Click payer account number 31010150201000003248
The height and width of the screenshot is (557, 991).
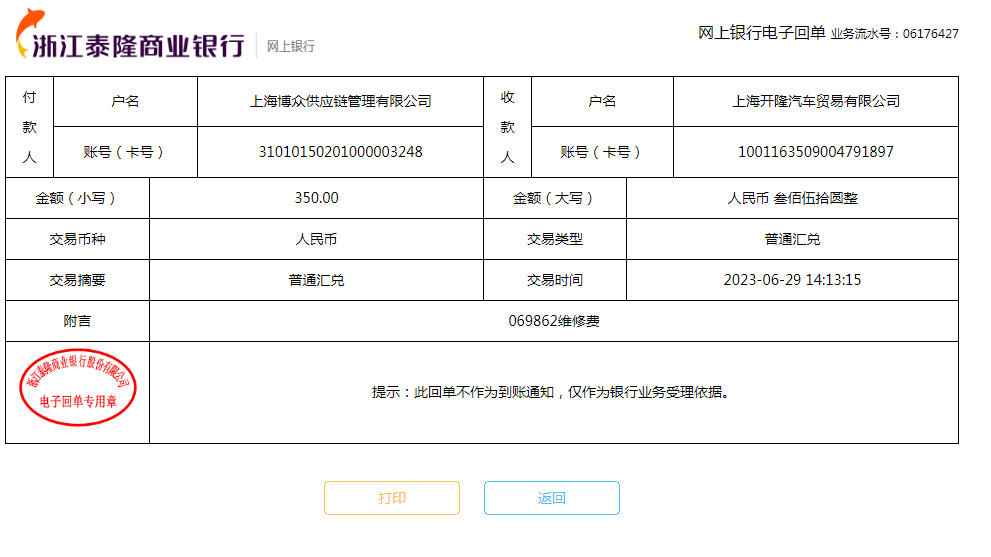point(340,152)
